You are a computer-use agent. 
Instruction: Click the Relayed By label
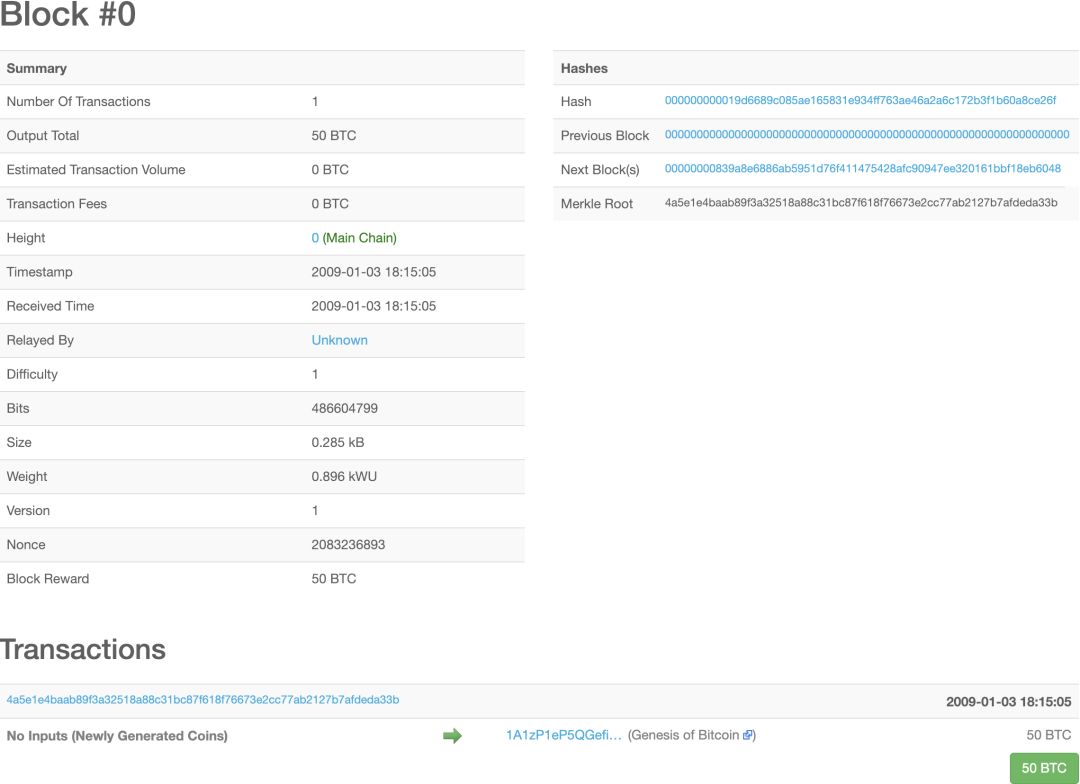(40, 340)
